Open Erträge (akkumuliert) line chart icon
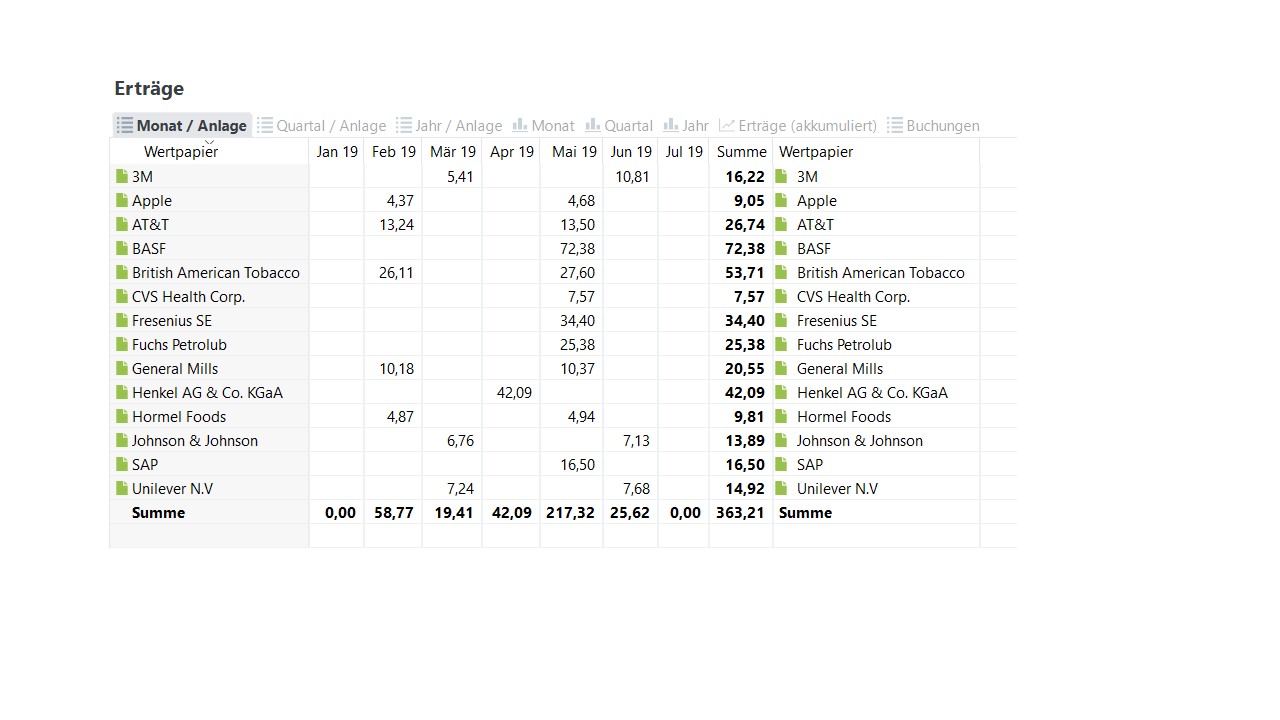Image resolution: width=1280 pixels, height=720 pixels. click(x=727, y=125)
